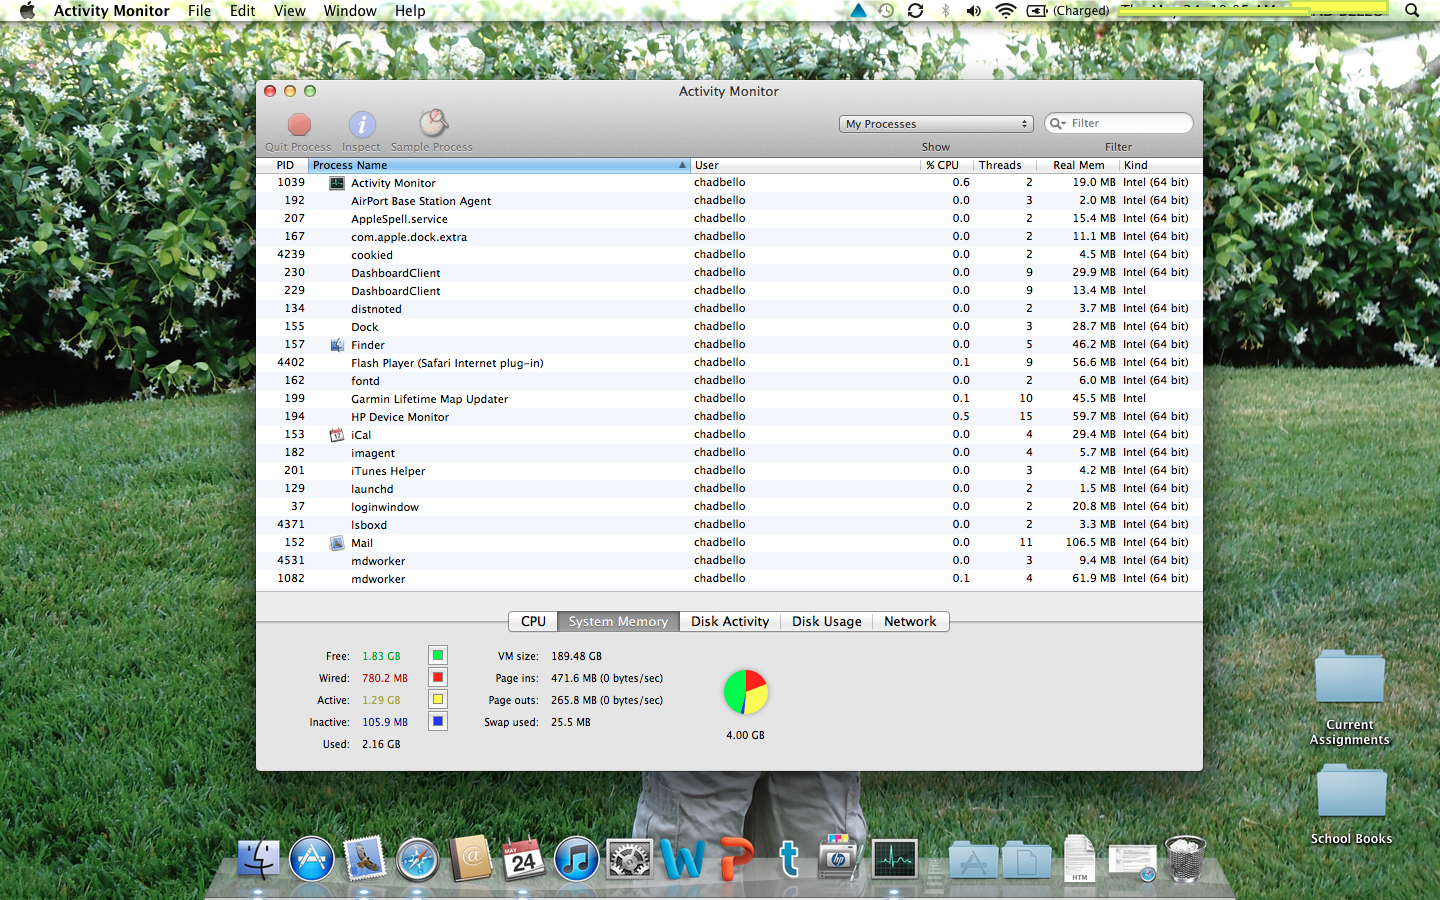Launch Microsoft Word from the Dock

coord(682,859)
